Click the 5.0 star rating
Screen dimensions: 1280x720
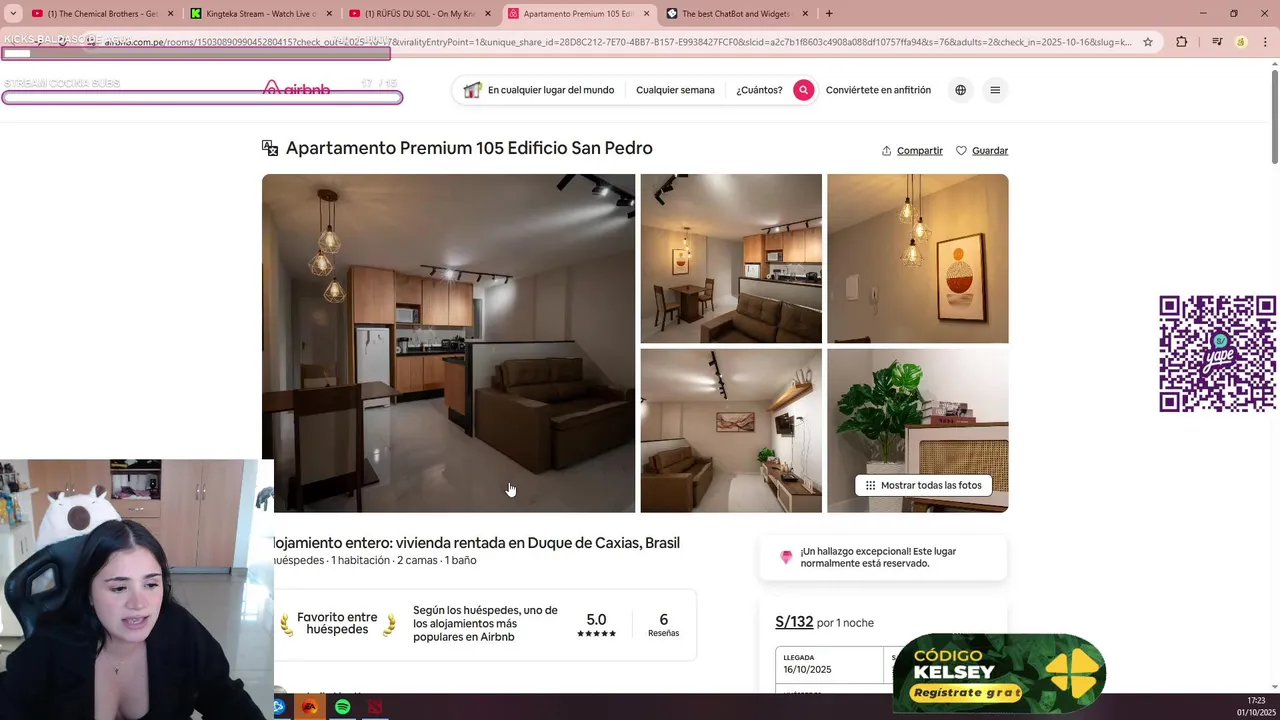pos(596,625)
